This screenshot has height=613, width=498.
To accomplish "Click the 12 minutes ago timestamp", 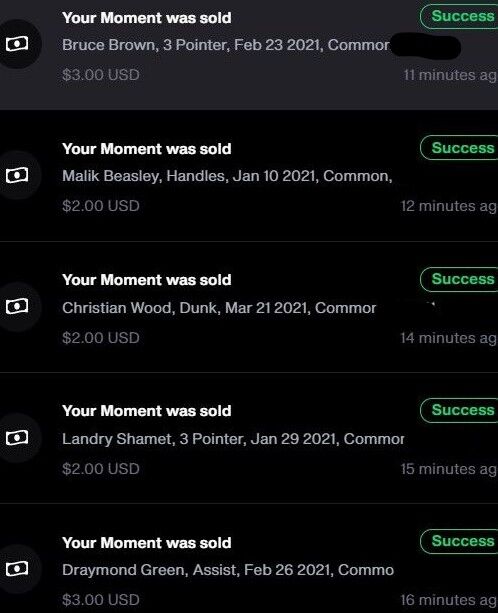I will point(449,206).
